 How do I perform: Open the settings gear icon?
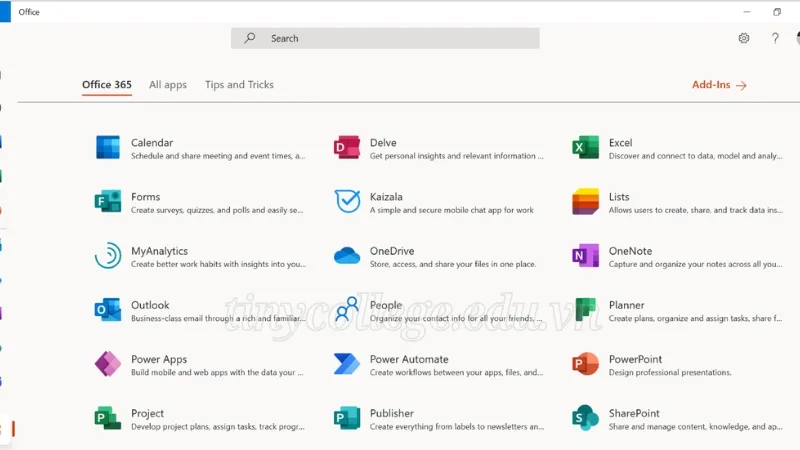coord(744,38)
